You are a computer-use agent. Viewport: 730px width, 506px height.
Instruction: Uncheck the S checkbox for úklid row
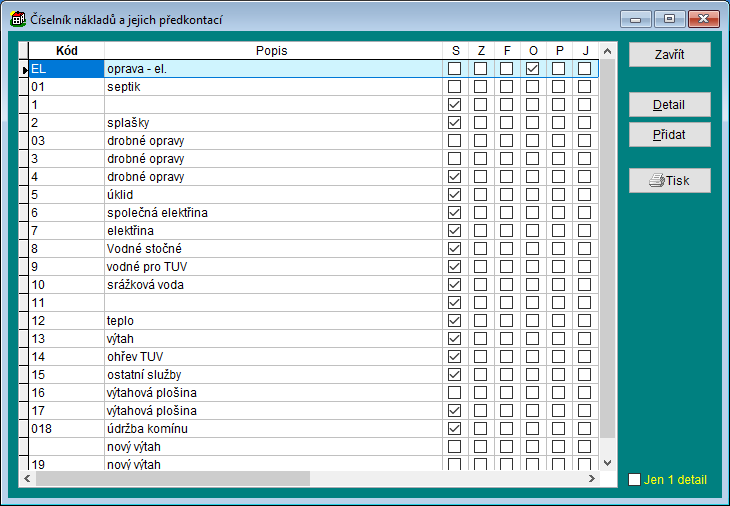tap(455, 195)
